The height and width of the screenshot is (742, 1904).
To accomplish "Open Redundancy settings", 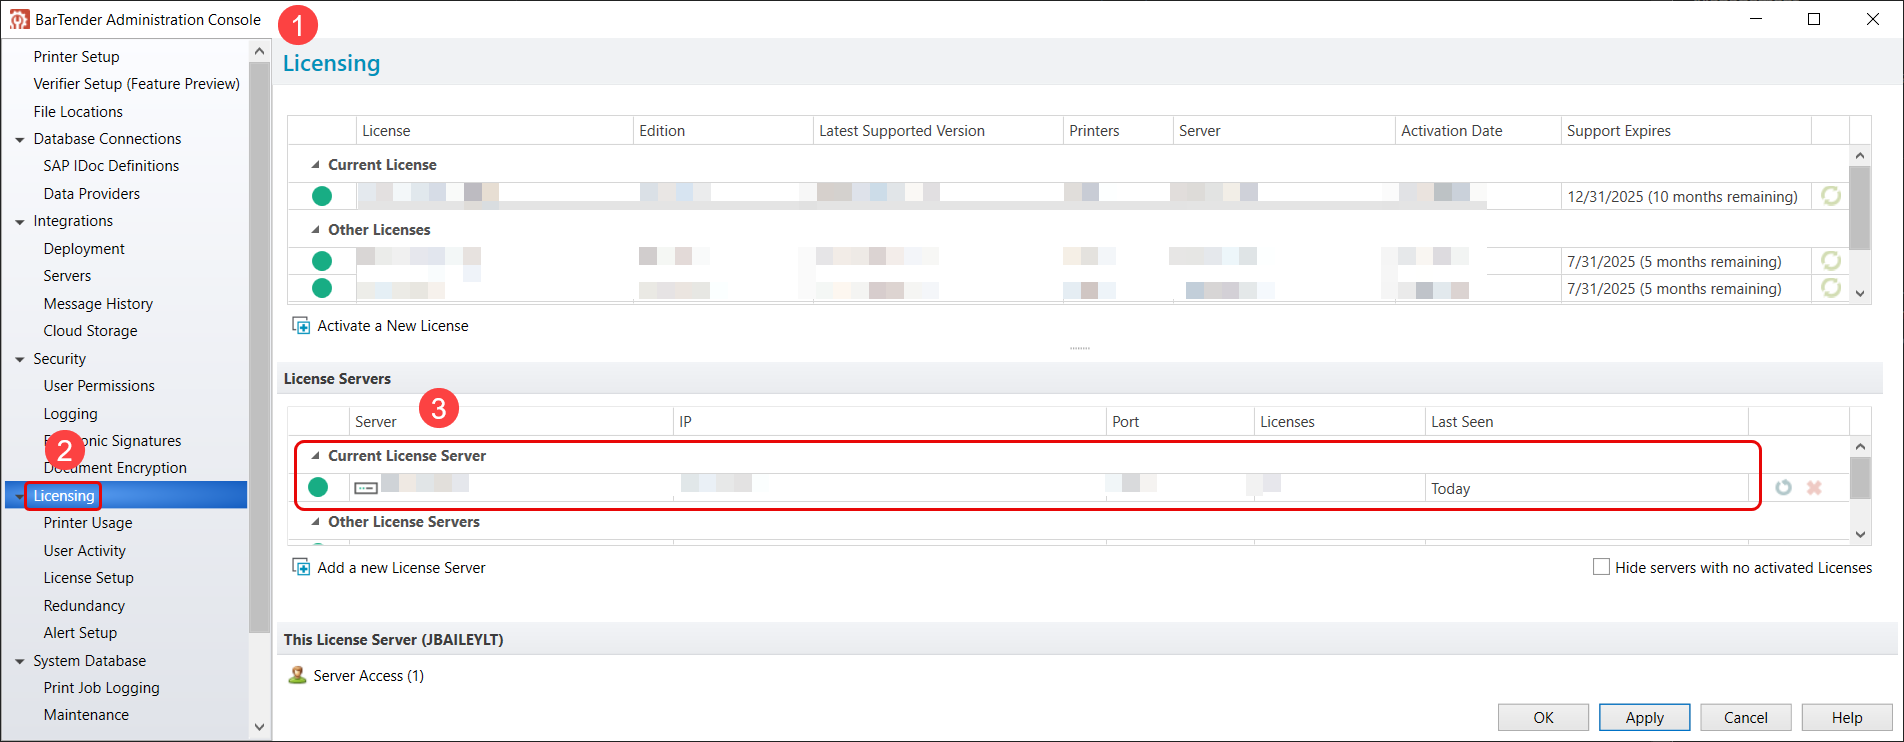I will (x=84, y=606).
